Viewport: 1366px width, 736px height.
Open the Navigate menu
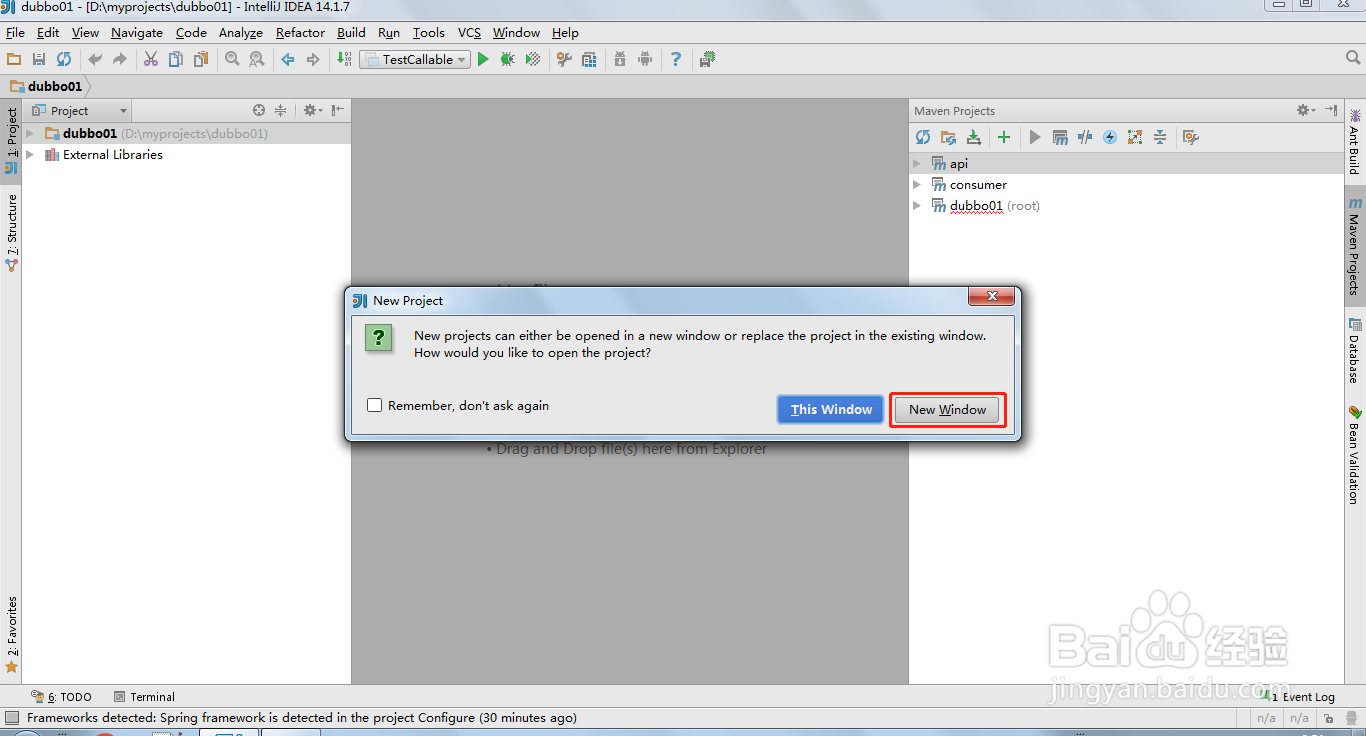coord(137,33)
